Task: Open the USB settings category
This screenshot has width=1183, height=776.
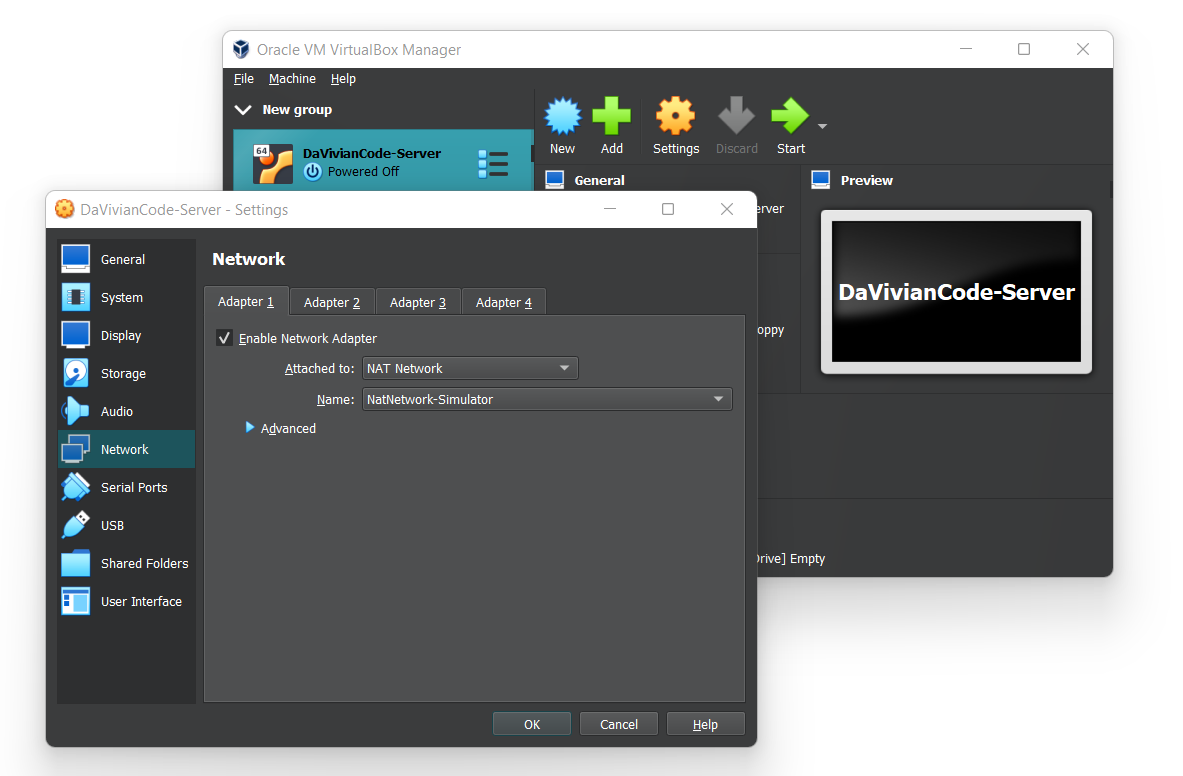Action: [x=126, y=525]
